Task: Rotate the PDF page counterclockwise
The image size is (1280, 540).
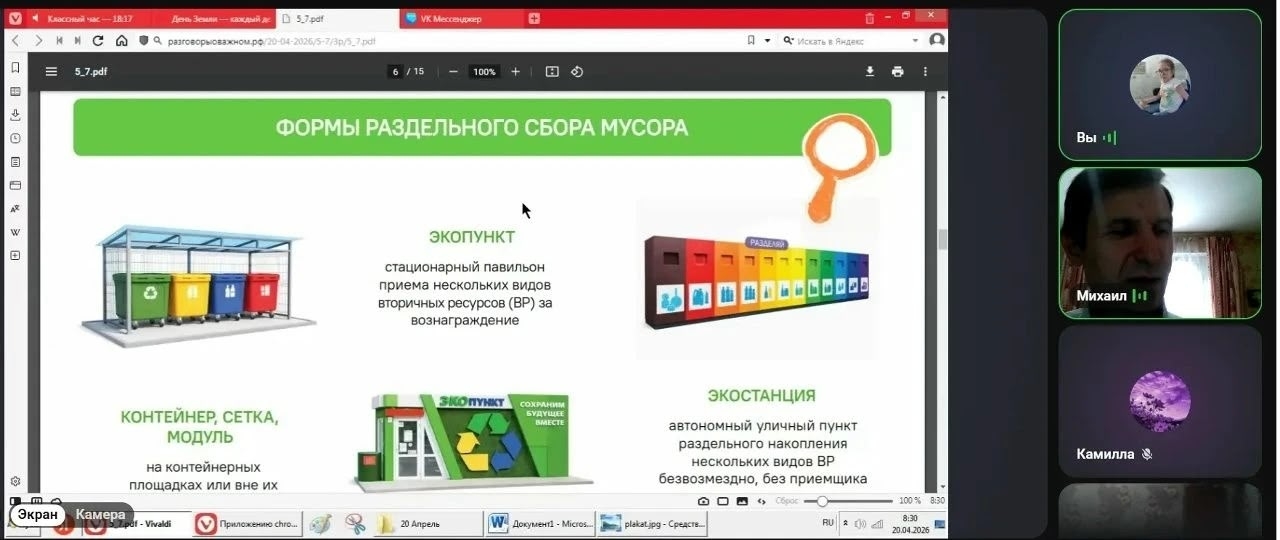Action: coord(577,72)
